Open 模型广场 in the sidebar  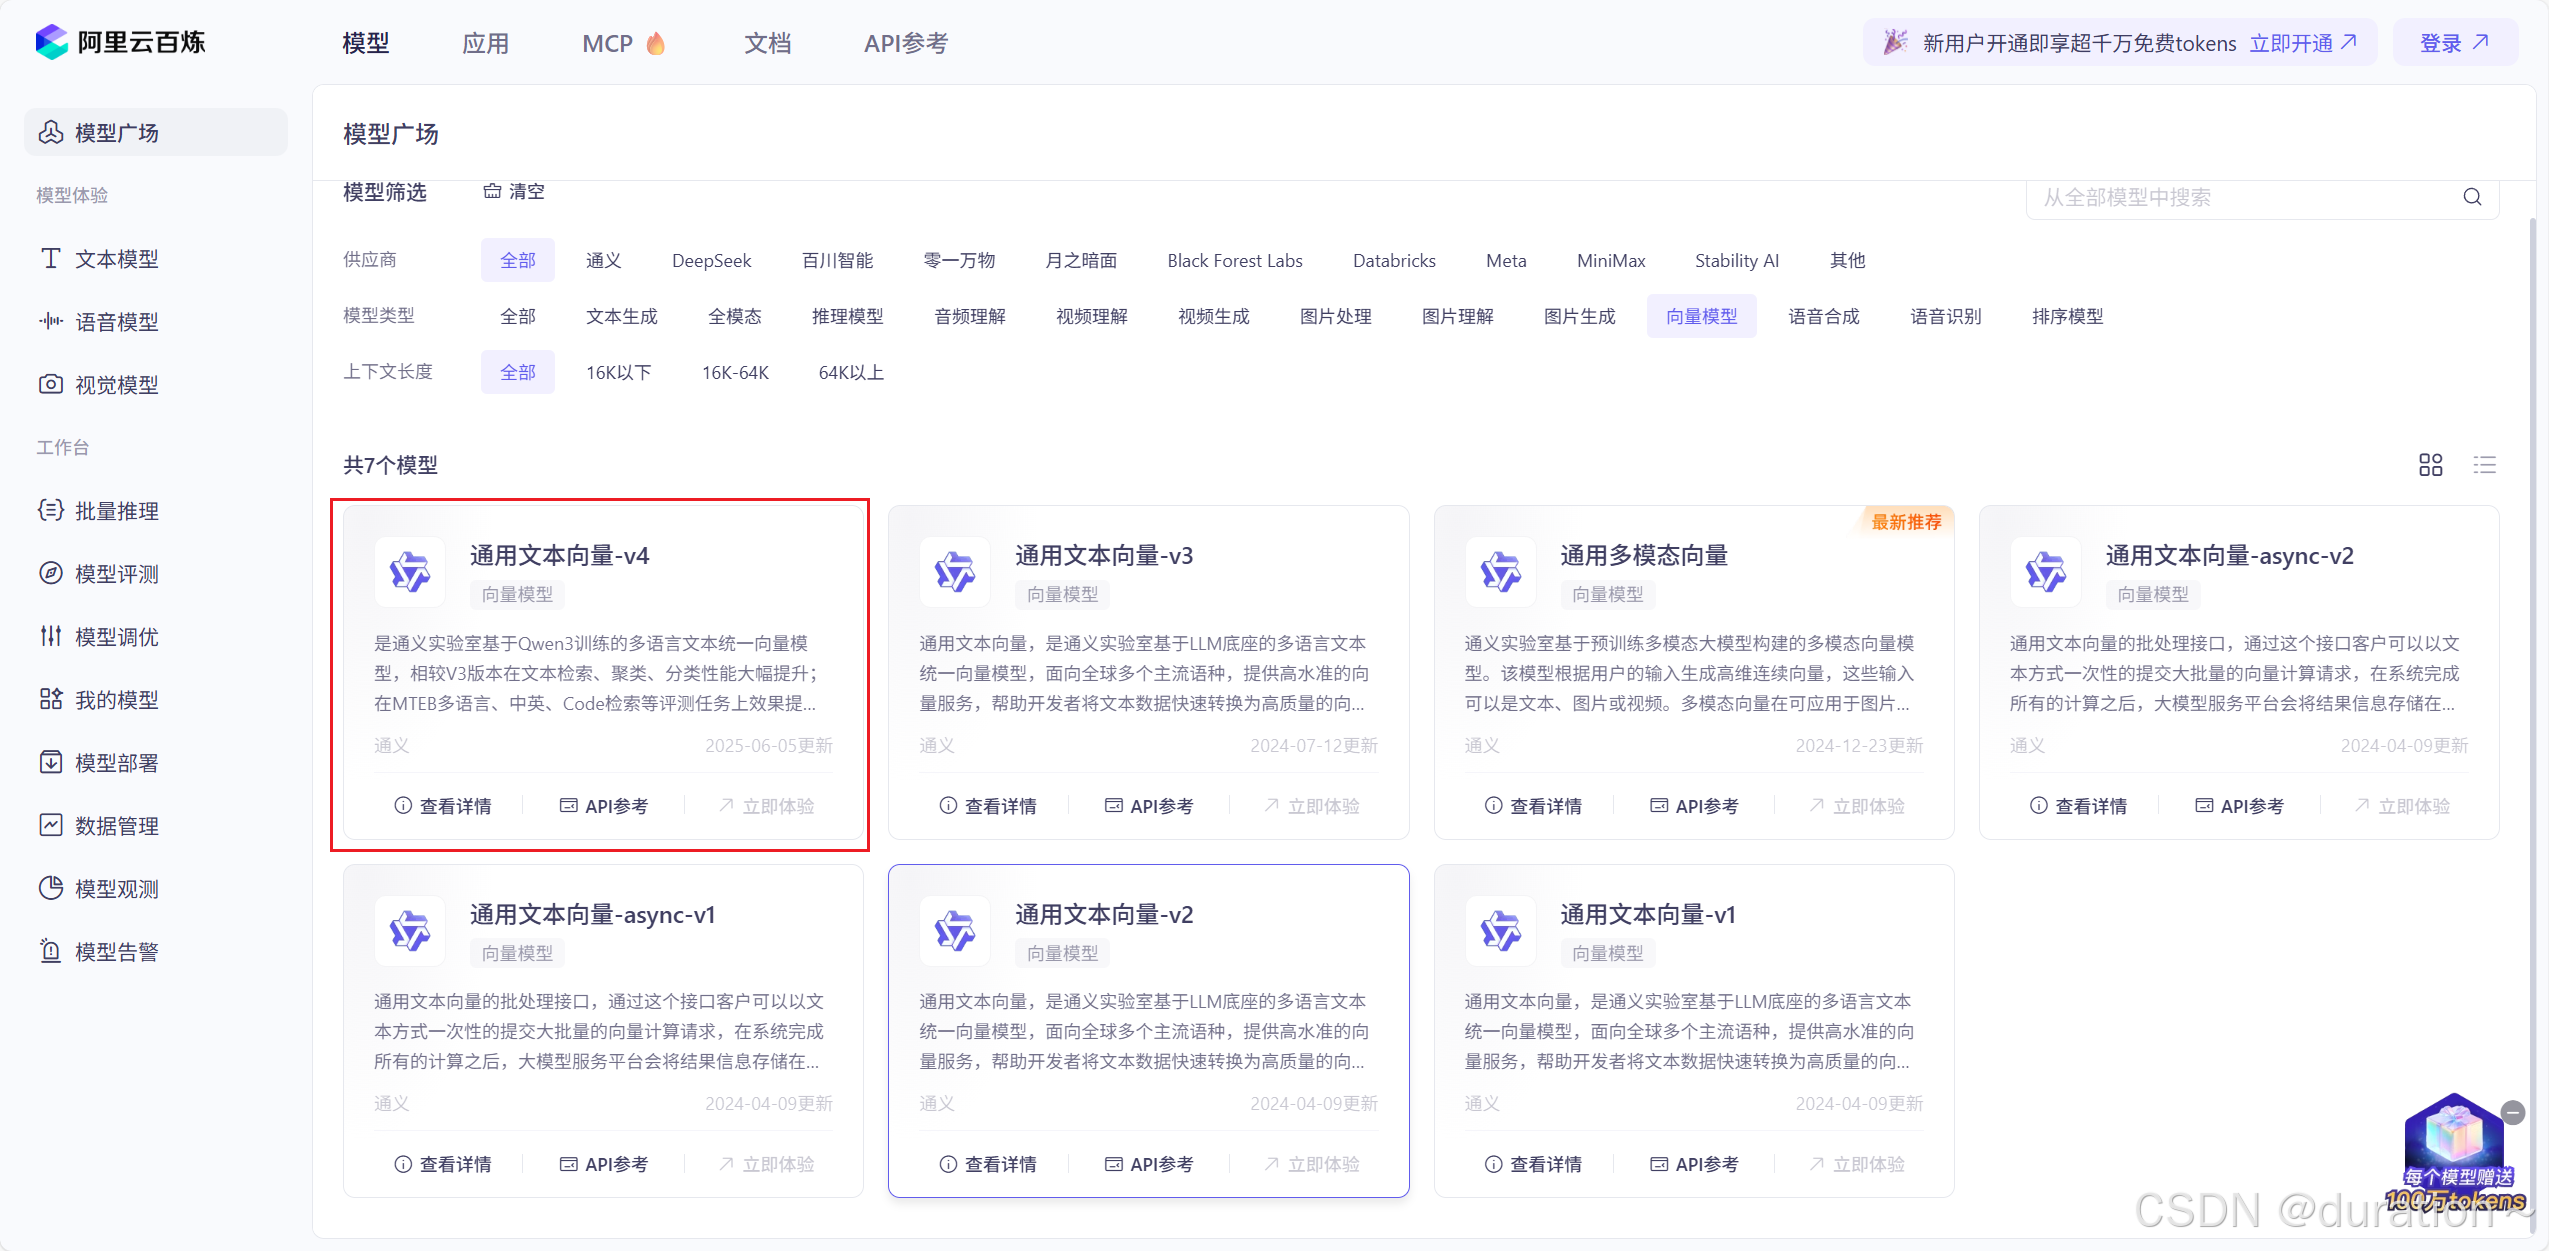(x=156, y=132)
